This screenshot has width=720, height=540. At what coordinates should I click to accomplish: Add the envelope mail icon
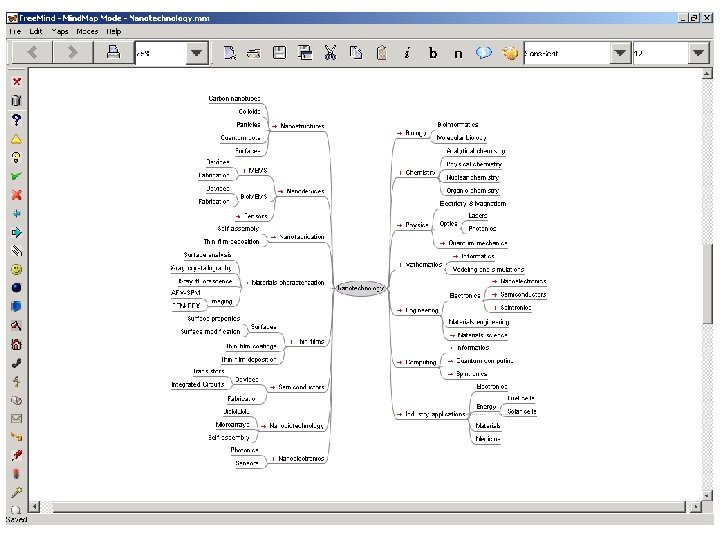coord(17,418)
